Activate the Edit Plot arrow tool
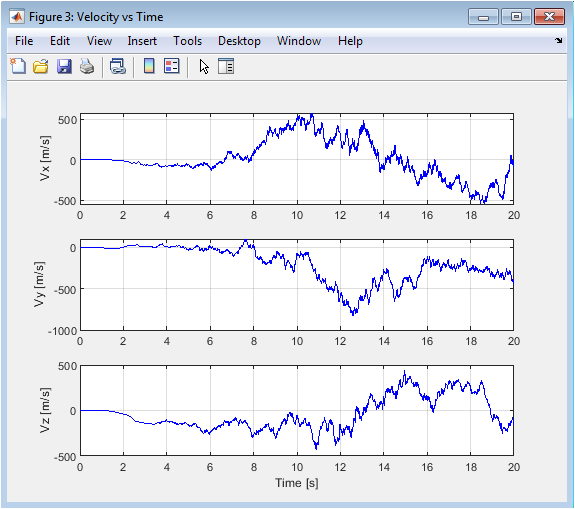Viewport: 575px width, 509px height. [x=204, y=67]
